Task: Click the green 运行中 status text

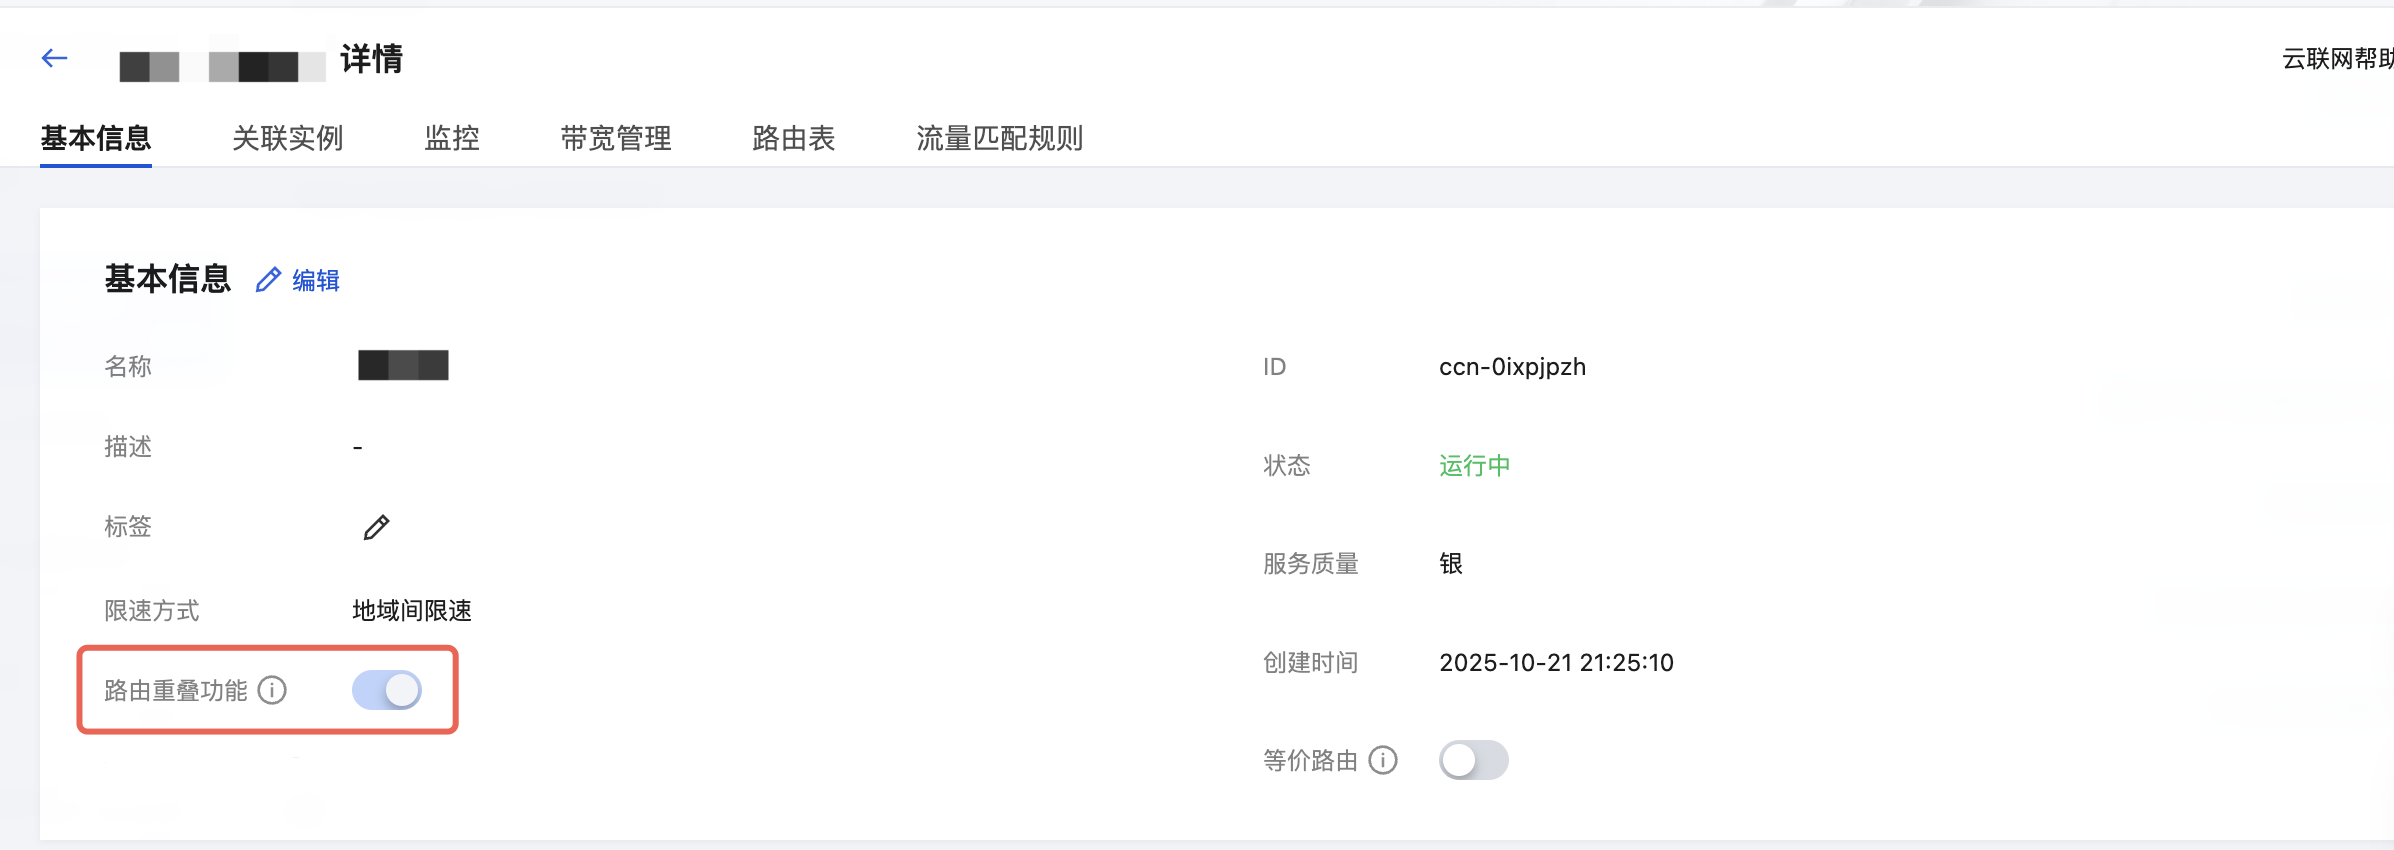Action: click(x=1475, y=466)
